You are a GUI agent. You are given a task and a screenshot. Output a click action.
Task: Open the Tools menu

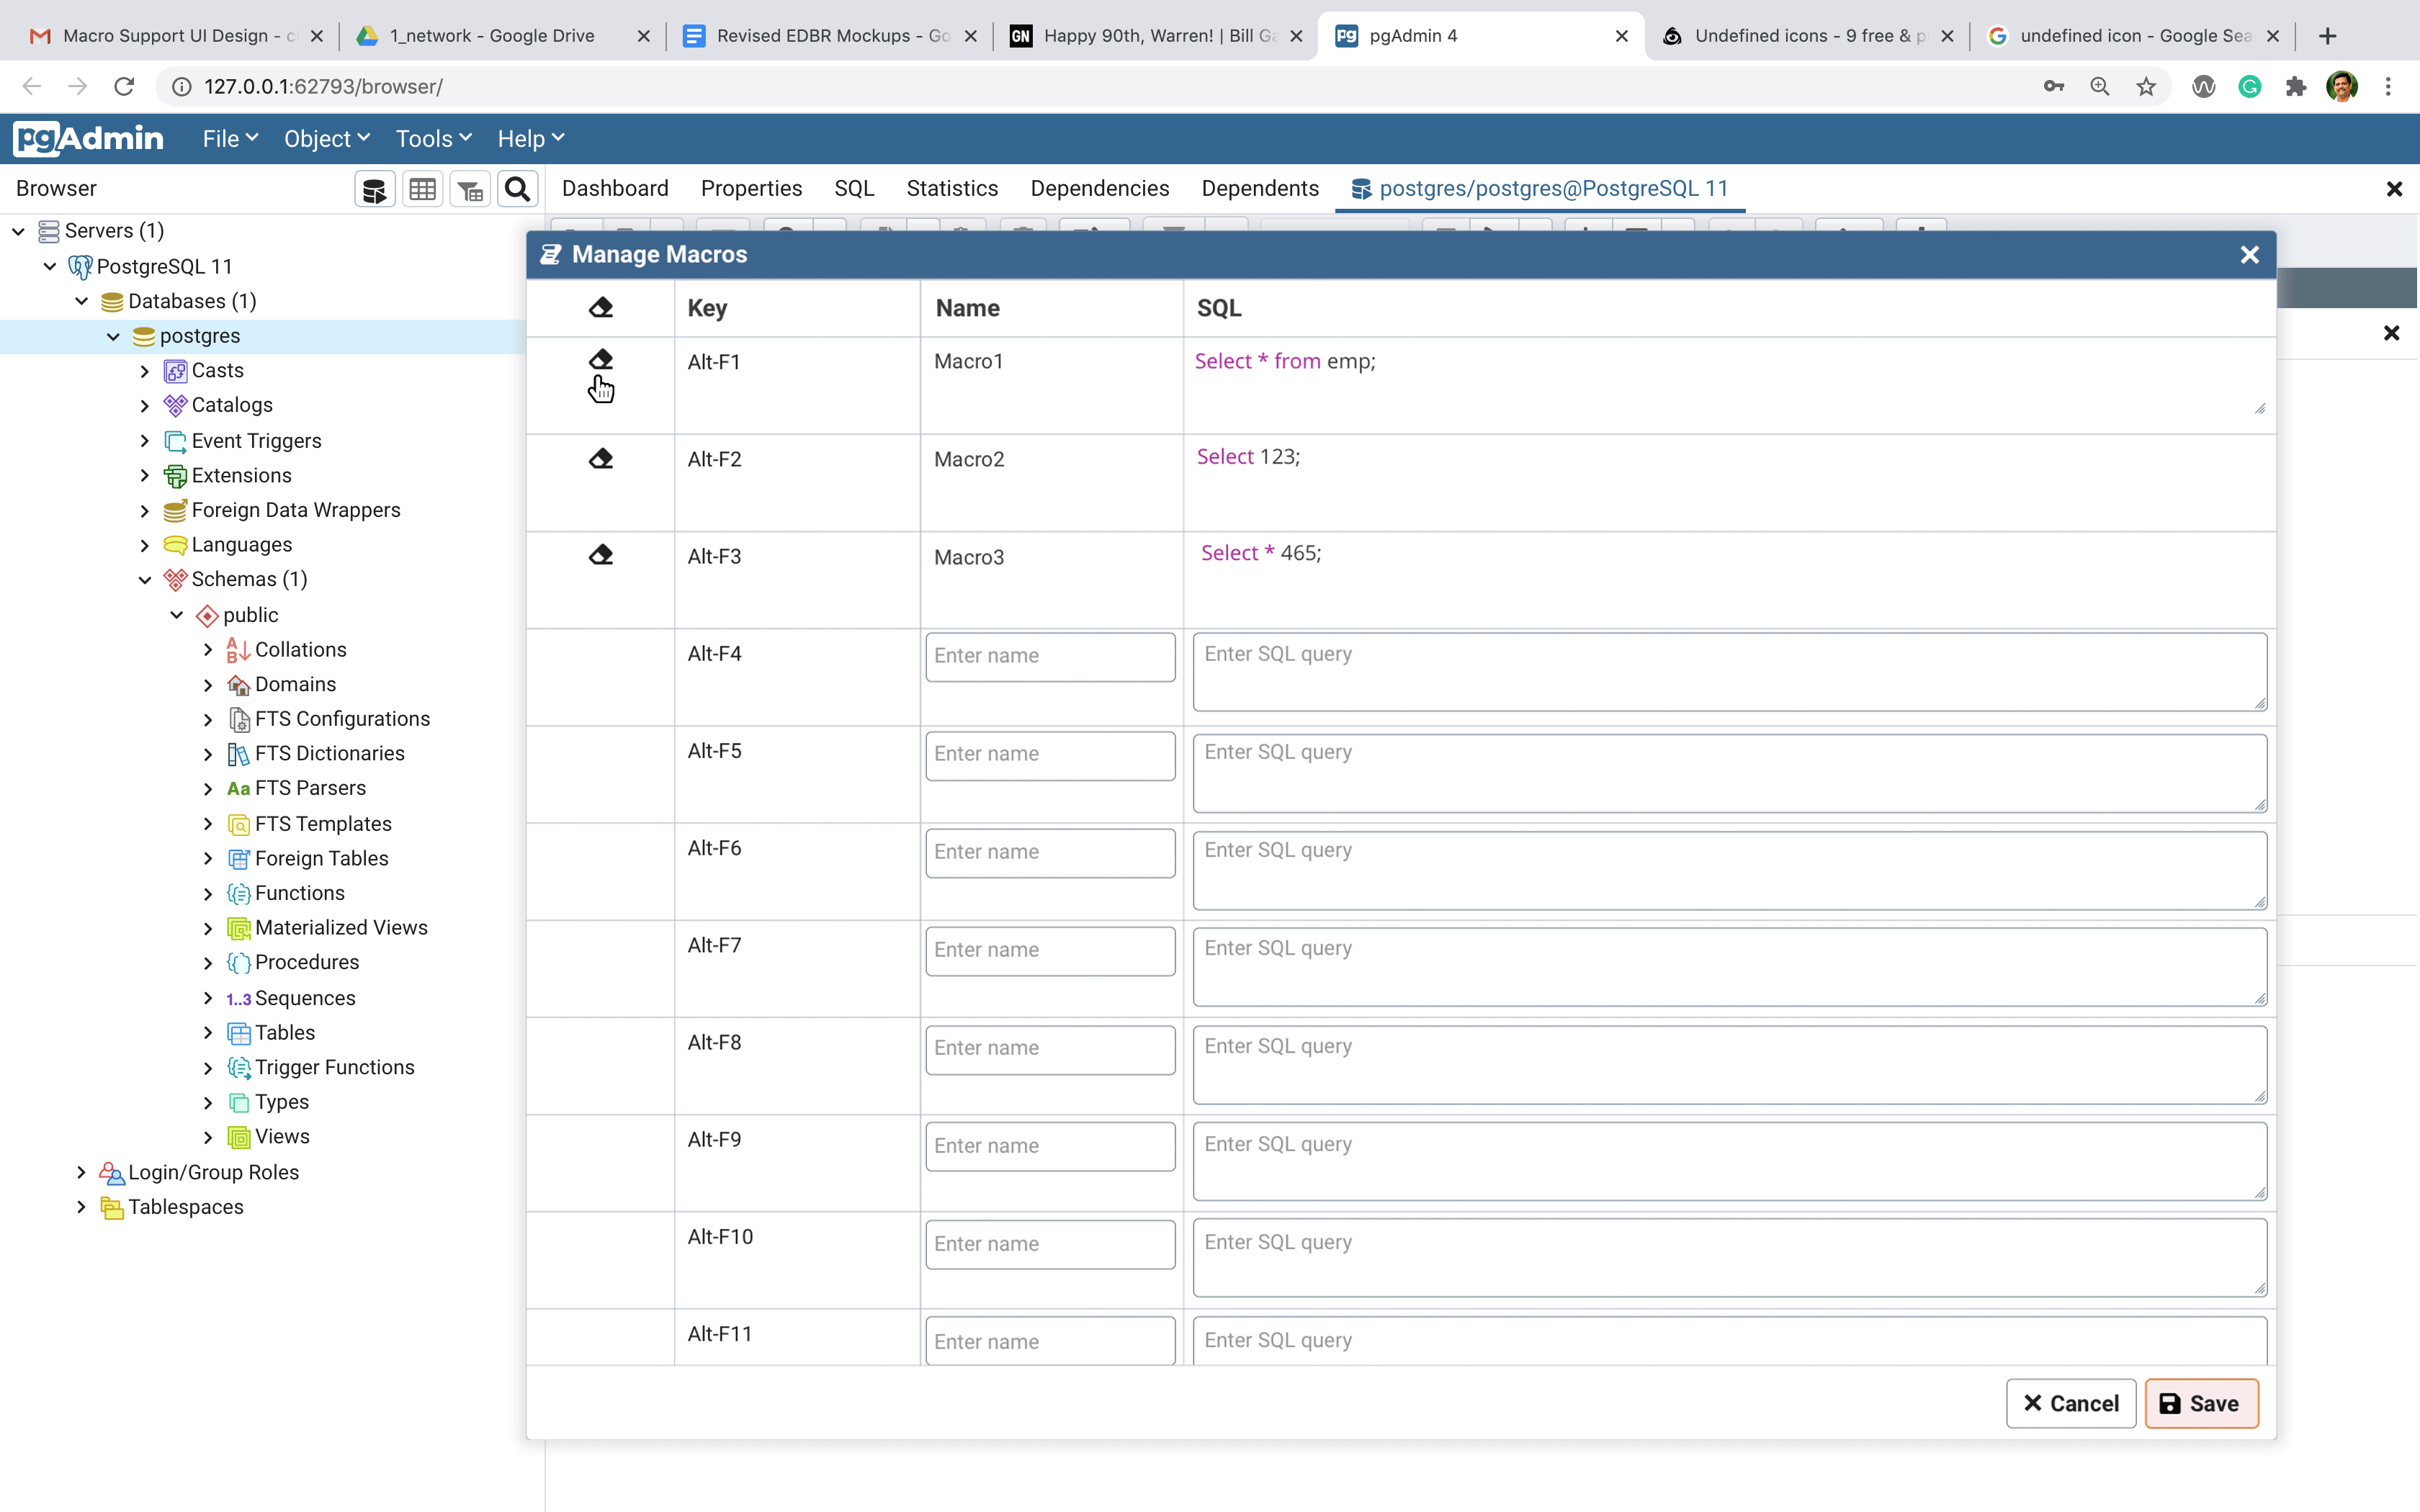click(x=432, y=139)
